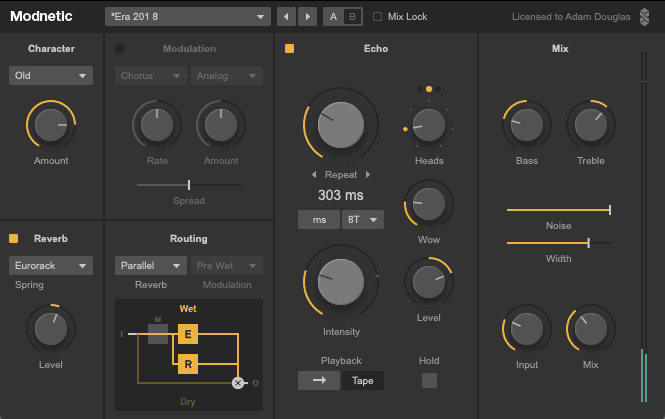The width and height of the screenshot is (665, 419).
Task: Click the Heads knob
Action: (x=429, y=125)
